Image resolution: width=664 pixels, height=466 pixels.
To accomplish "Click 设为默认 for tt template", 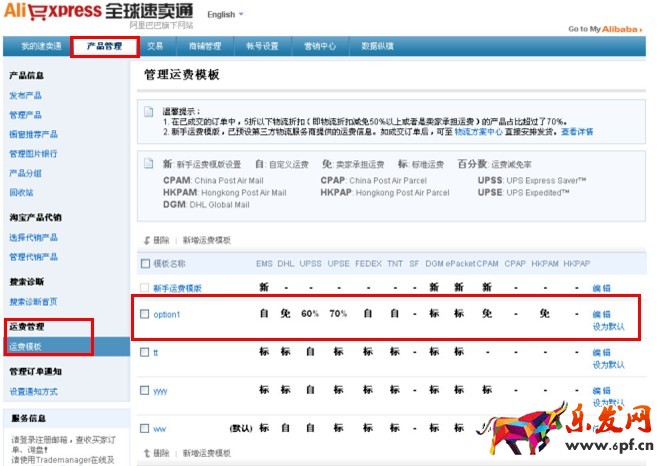I will pos(608,365).
